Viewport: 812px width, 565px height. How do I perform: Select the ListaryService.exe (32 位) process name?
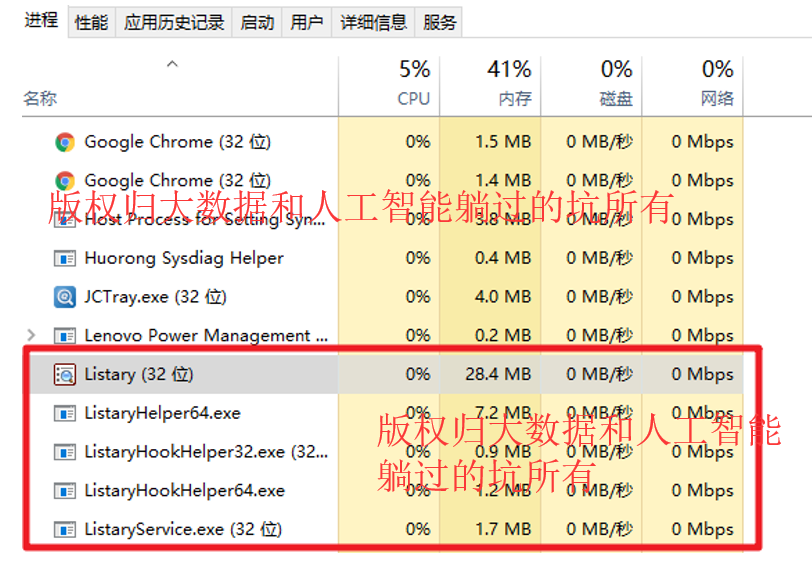183,529
